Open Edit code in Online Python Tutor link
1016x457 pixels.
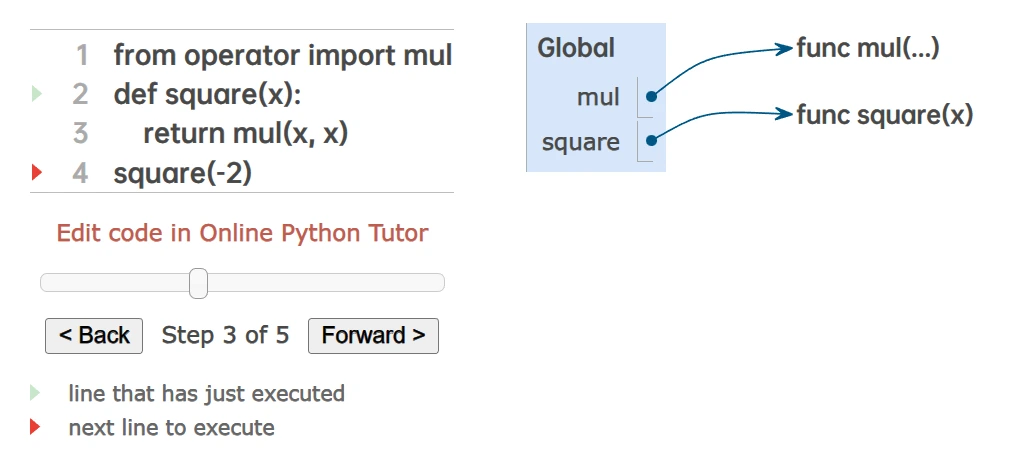tap(242, 234)
